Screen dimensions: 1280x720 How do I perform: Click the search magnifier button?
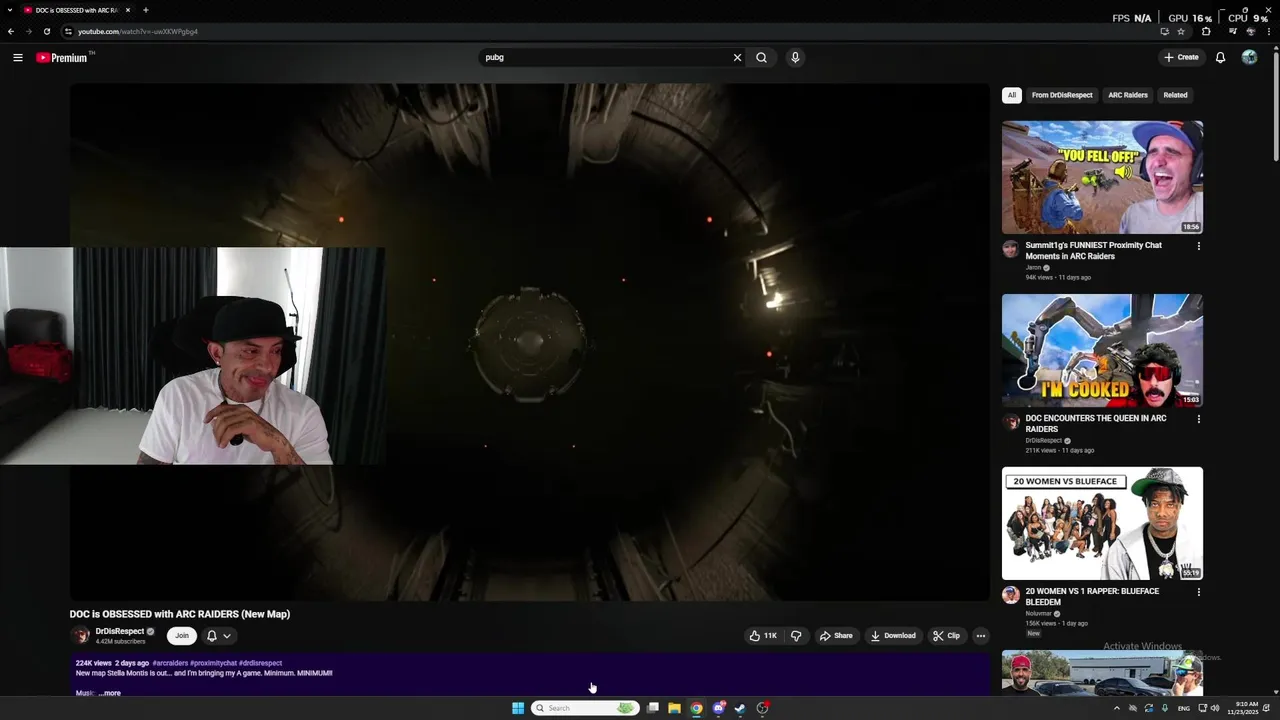pos(761,57)
